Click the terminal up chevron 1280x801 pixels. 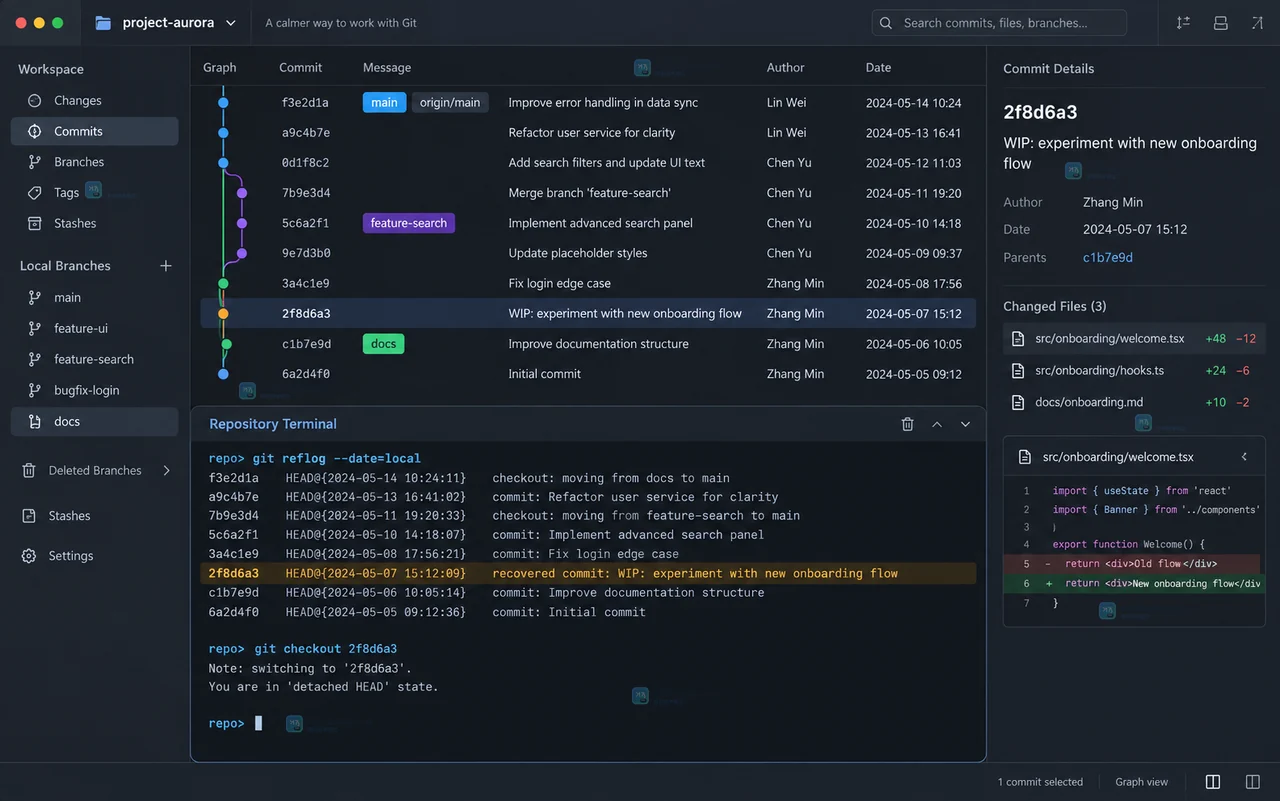coord(937,424)
